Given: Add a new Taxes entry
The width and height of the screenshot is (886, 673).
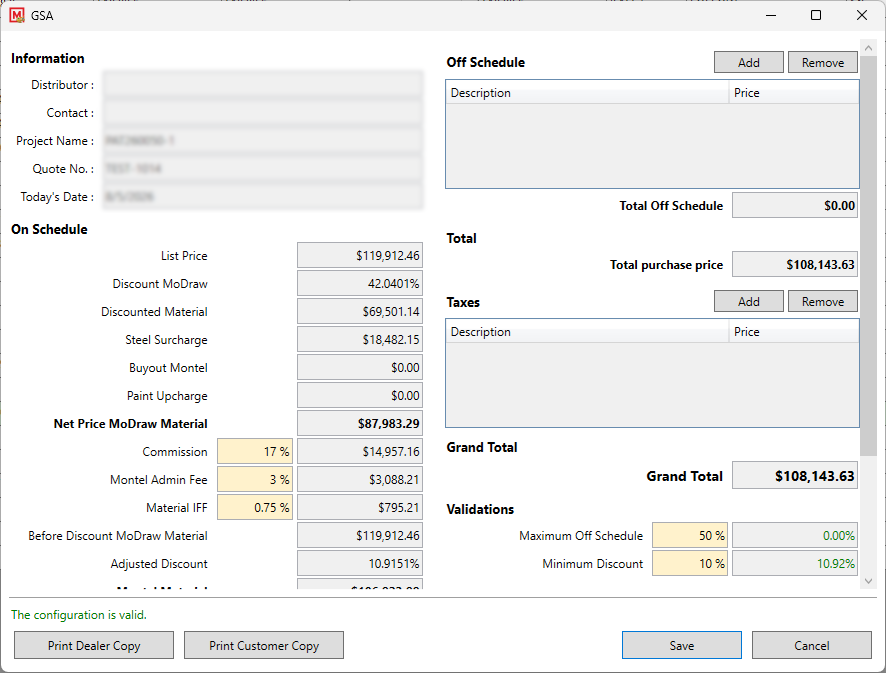Looking at the screenshot, I should [749, 301].
